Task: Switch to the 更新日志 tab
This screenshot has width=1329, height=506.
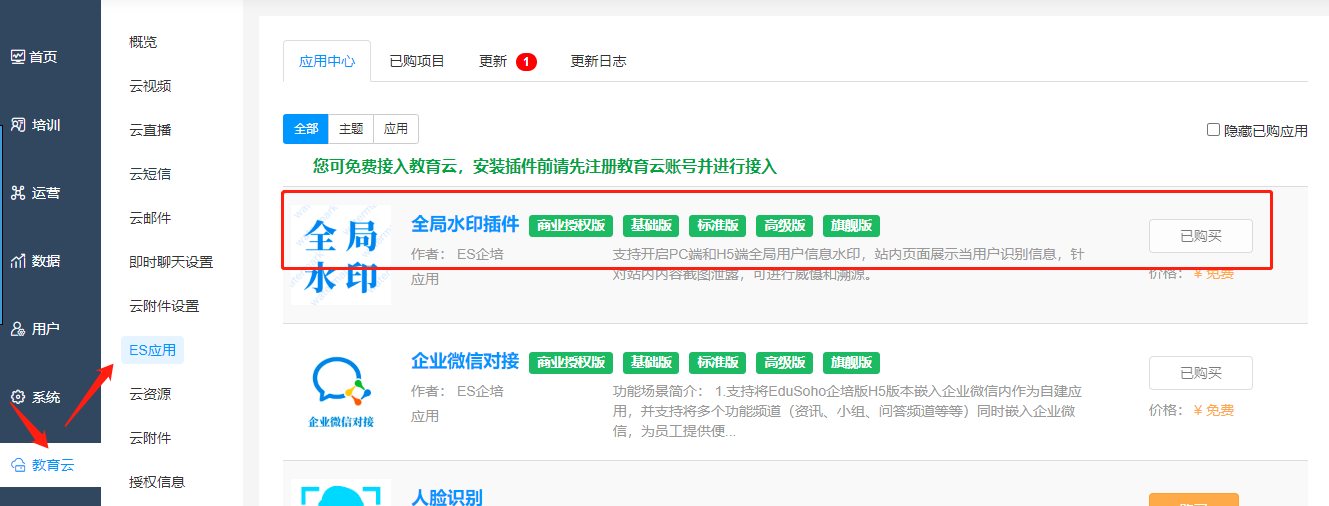Action: tap(598, 61)
